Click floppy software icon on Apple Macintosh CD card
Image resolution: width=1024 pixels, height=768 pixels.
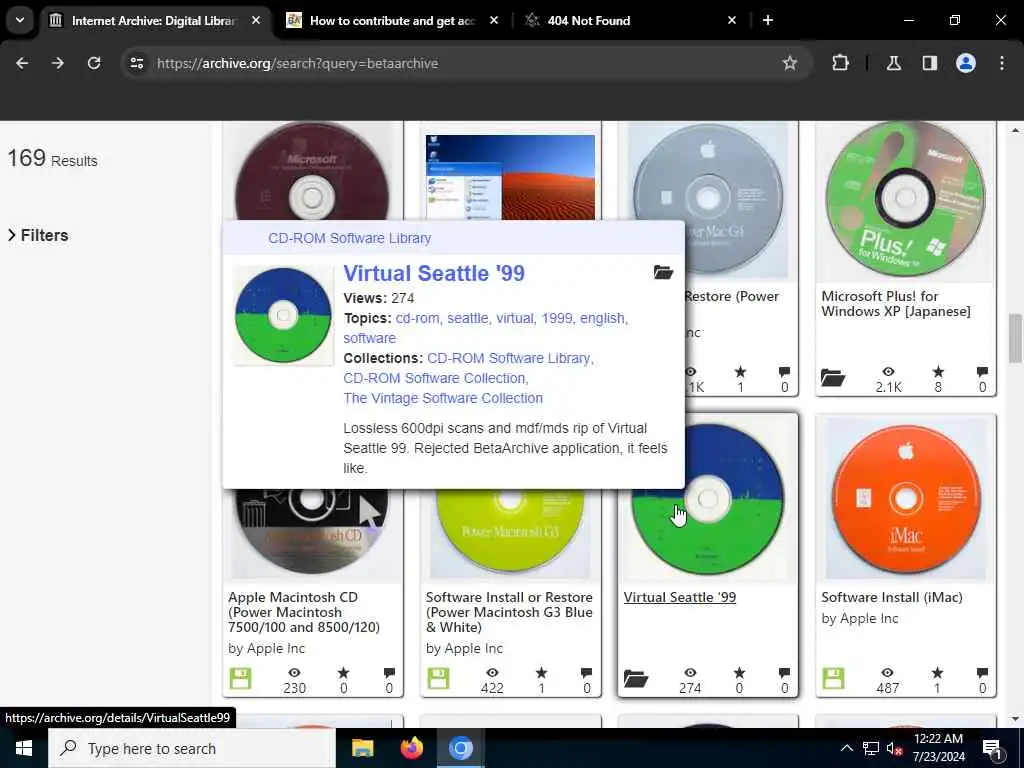point(240,679)
